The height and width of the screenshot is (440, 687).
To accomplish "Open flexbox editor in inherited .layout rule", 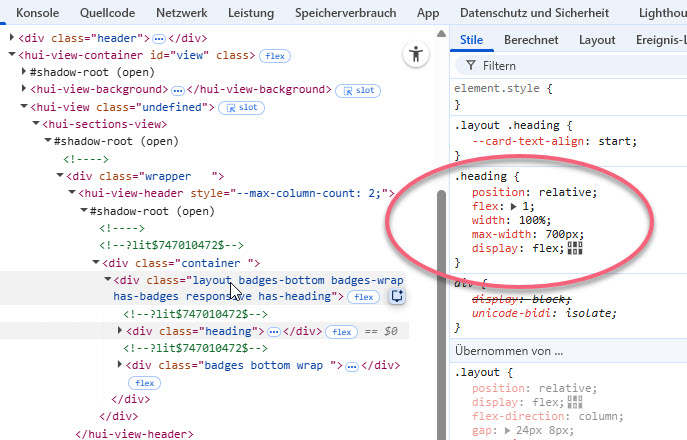I will pos(574,403).
